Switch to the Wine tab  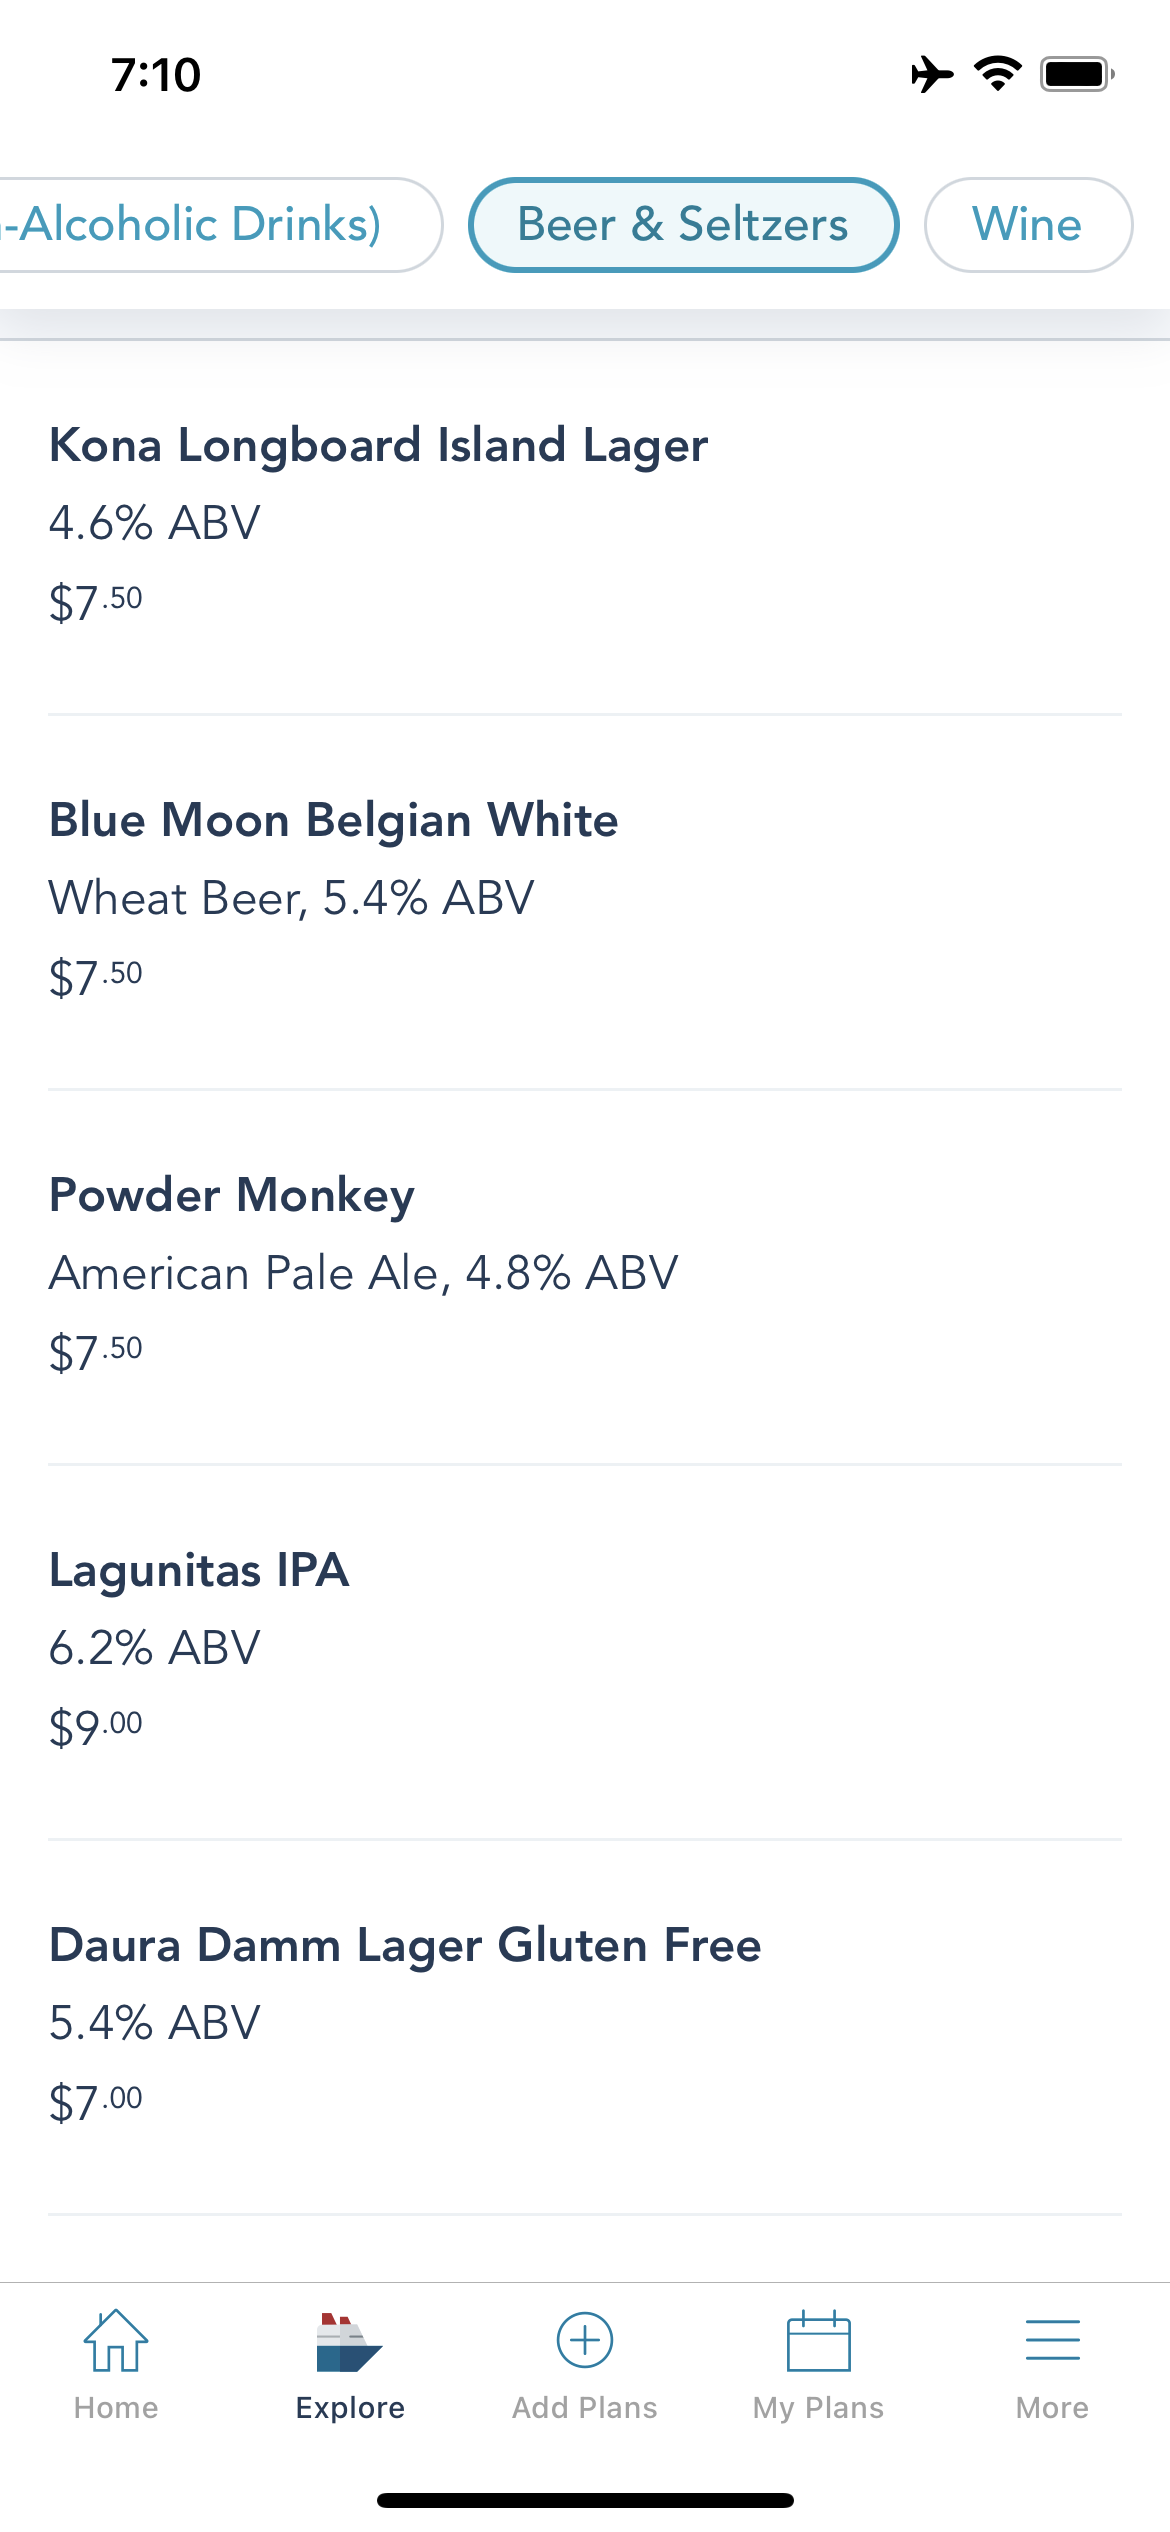point(1028,225)
